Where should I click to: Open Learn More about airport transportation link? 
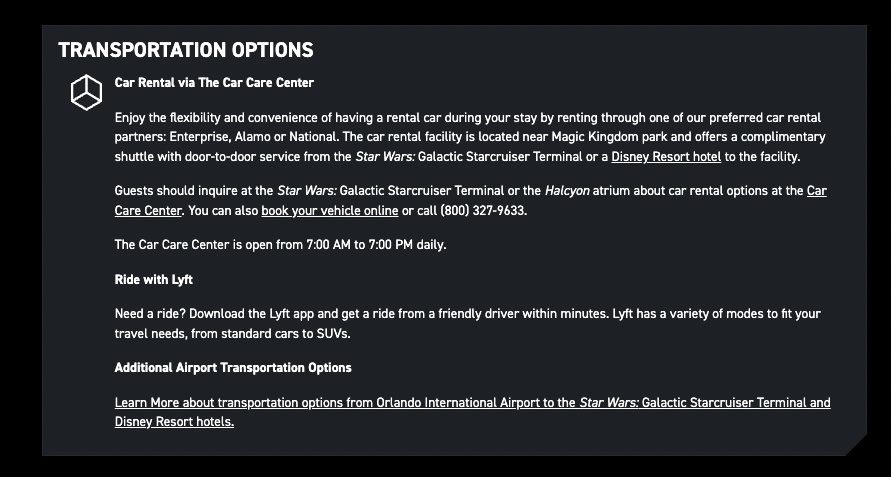click(x=472, y=403)
